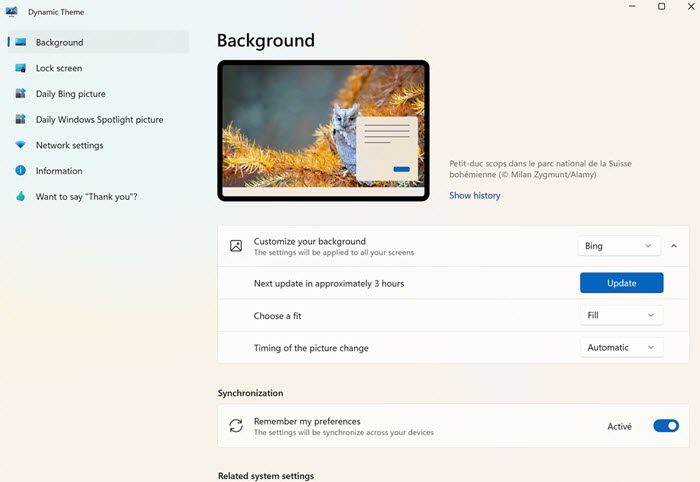
Task: Click the Next update in approximately 3 hours text
Action: [x=329, y=283]
